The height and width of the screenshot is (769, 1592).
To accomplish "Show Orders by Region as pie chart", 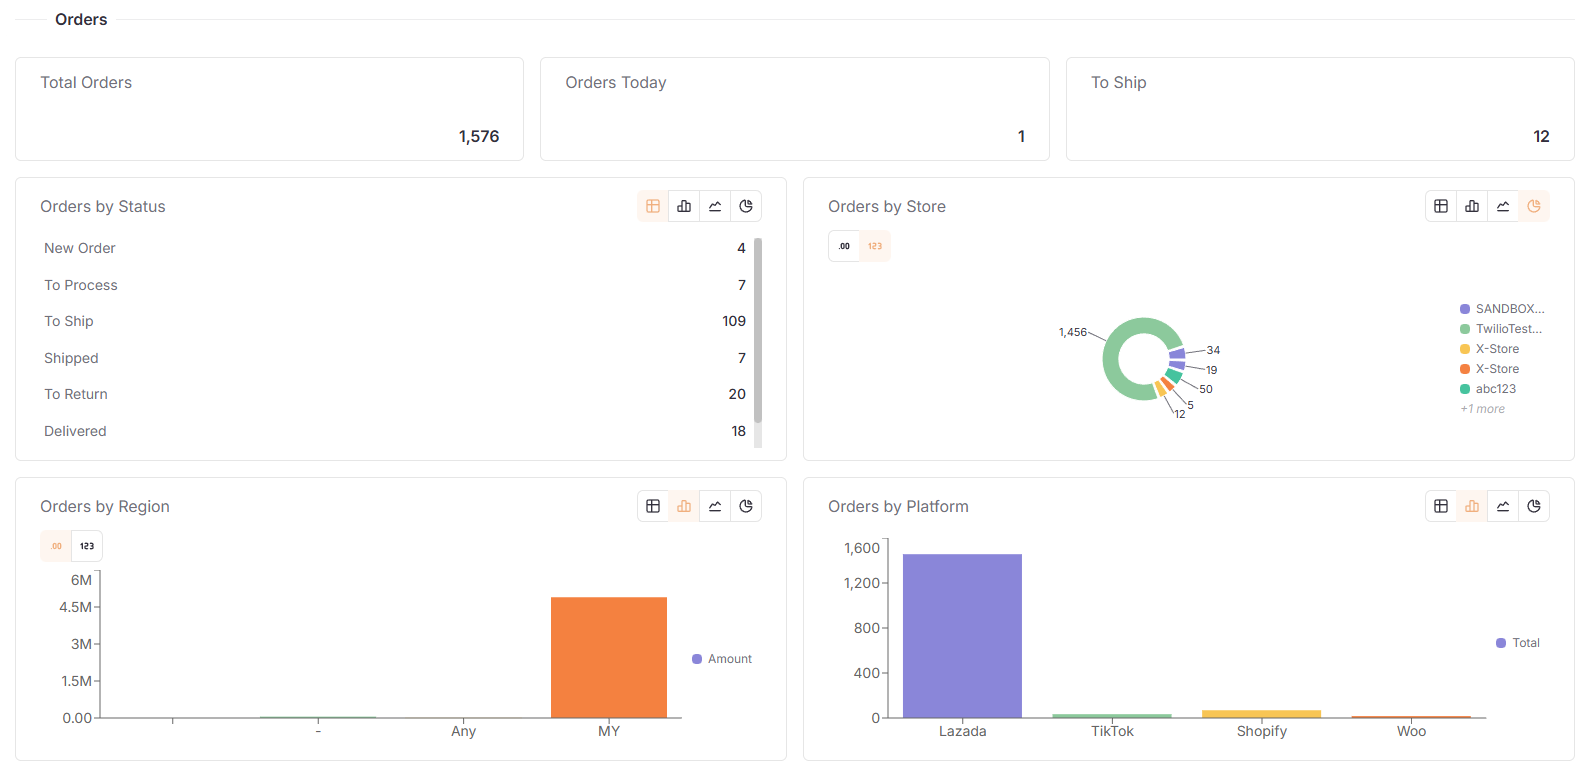I will (x=746, y=506).
